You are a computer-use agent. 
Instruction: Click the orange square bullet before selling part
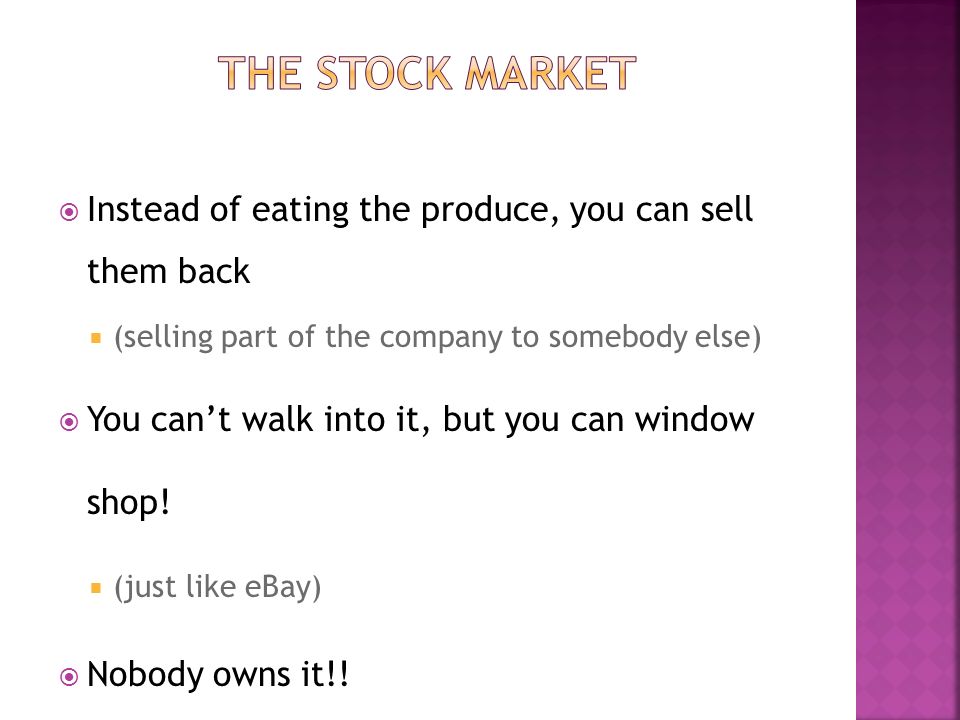pyautogui.click(x=96, y=337)
